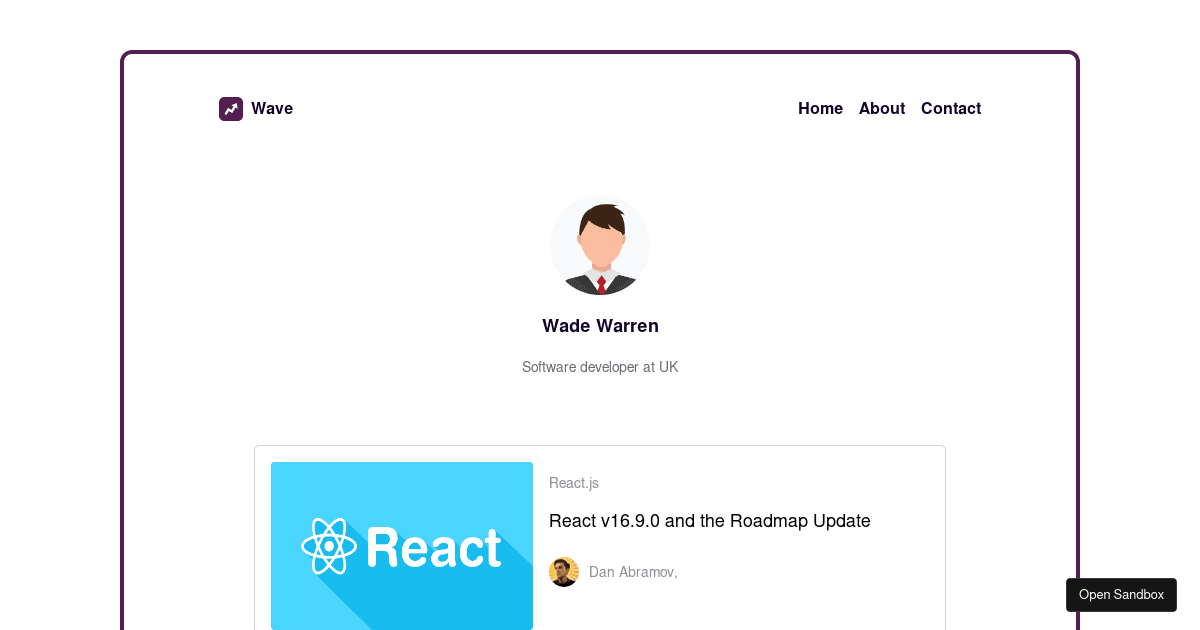Click Dan Abramov's small author avatar
The image size is (1200, 630).
pyautogui.click(x=564, y=572)
